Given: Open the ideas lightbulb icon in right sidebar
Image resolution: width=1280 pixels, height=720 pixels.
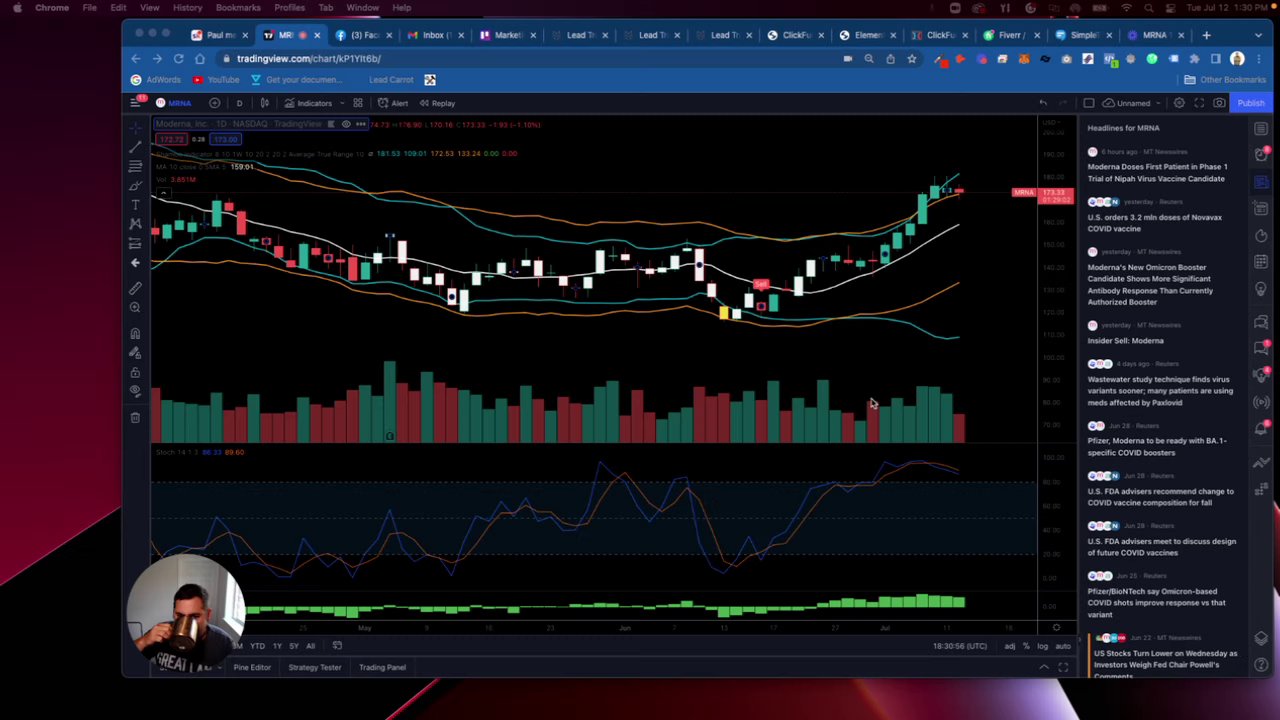Looking at the screenshot, I should (1261, 289).
